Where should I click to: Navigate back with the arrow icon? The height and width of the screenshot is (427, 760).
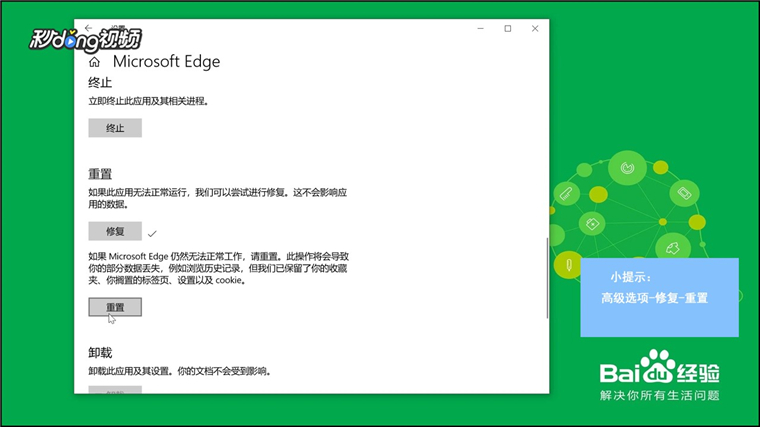click(88, 28)
